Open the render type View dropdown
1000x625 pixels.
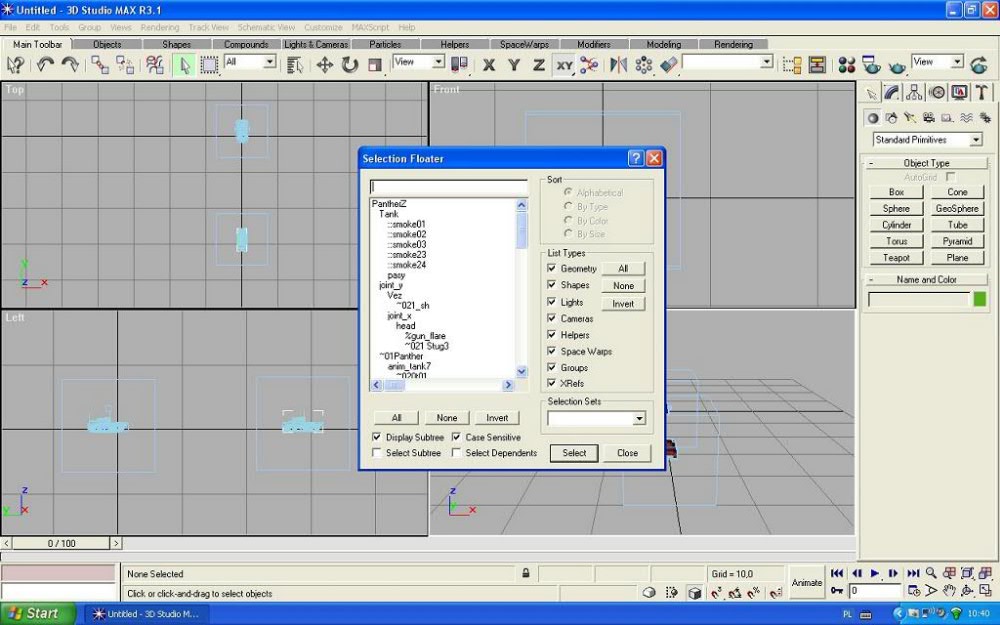(x=957, y=62)
